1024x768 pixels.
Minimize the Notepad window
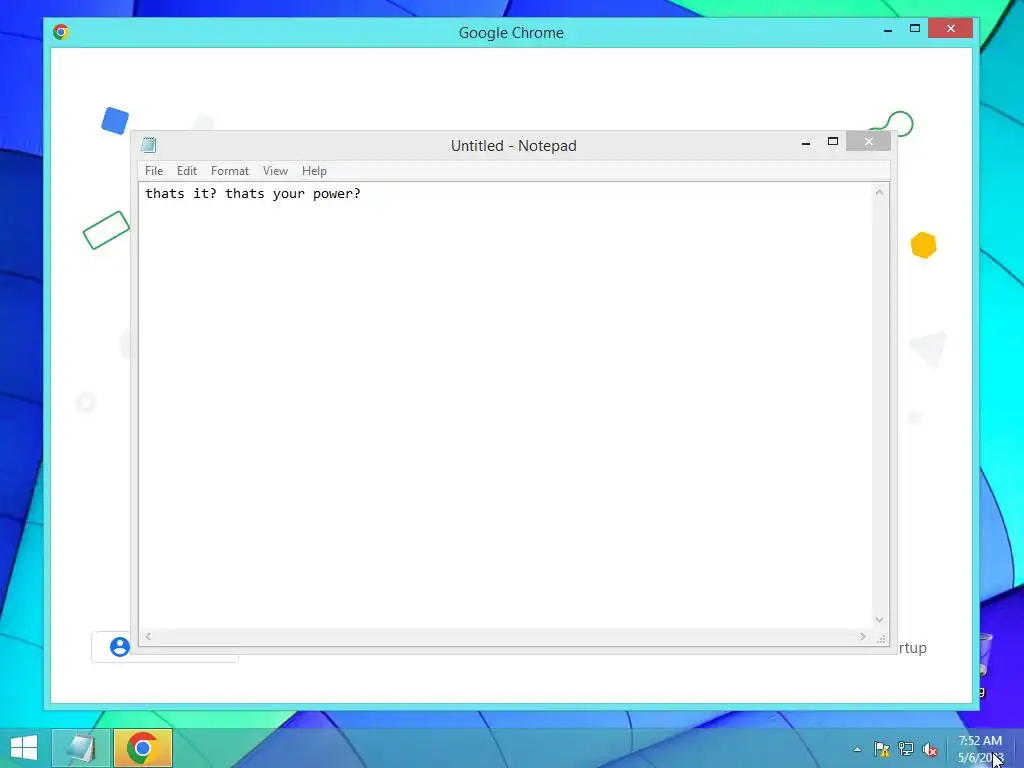coord(806,142)
